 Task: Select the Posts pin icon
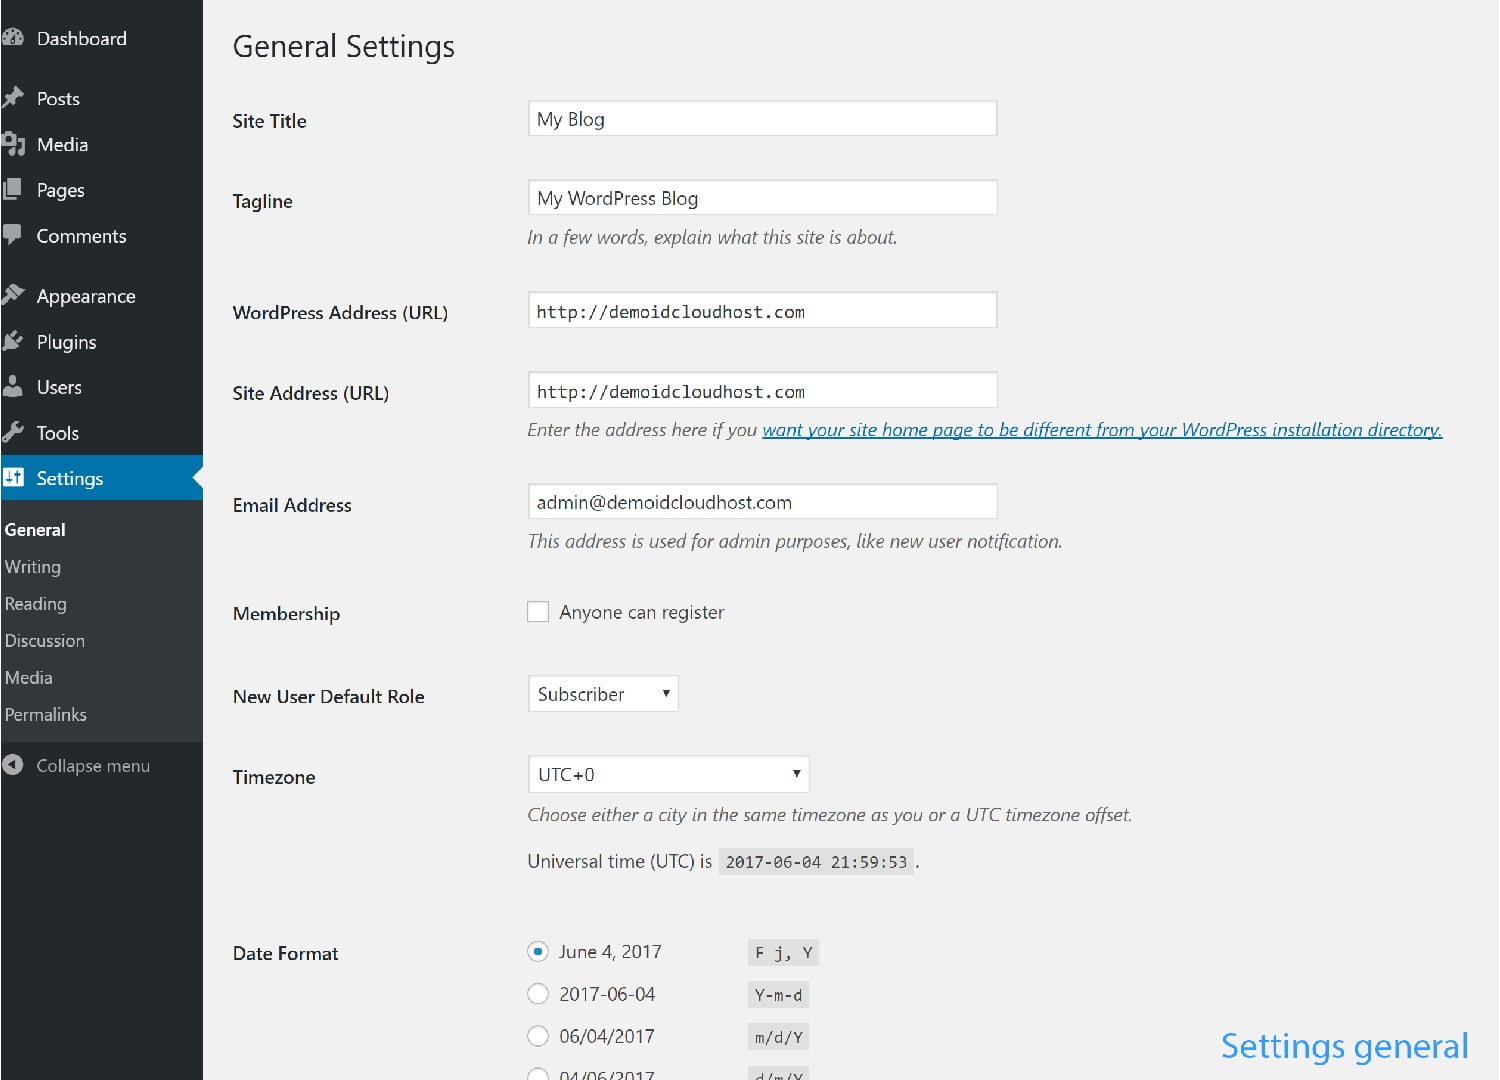click(14, 97)
